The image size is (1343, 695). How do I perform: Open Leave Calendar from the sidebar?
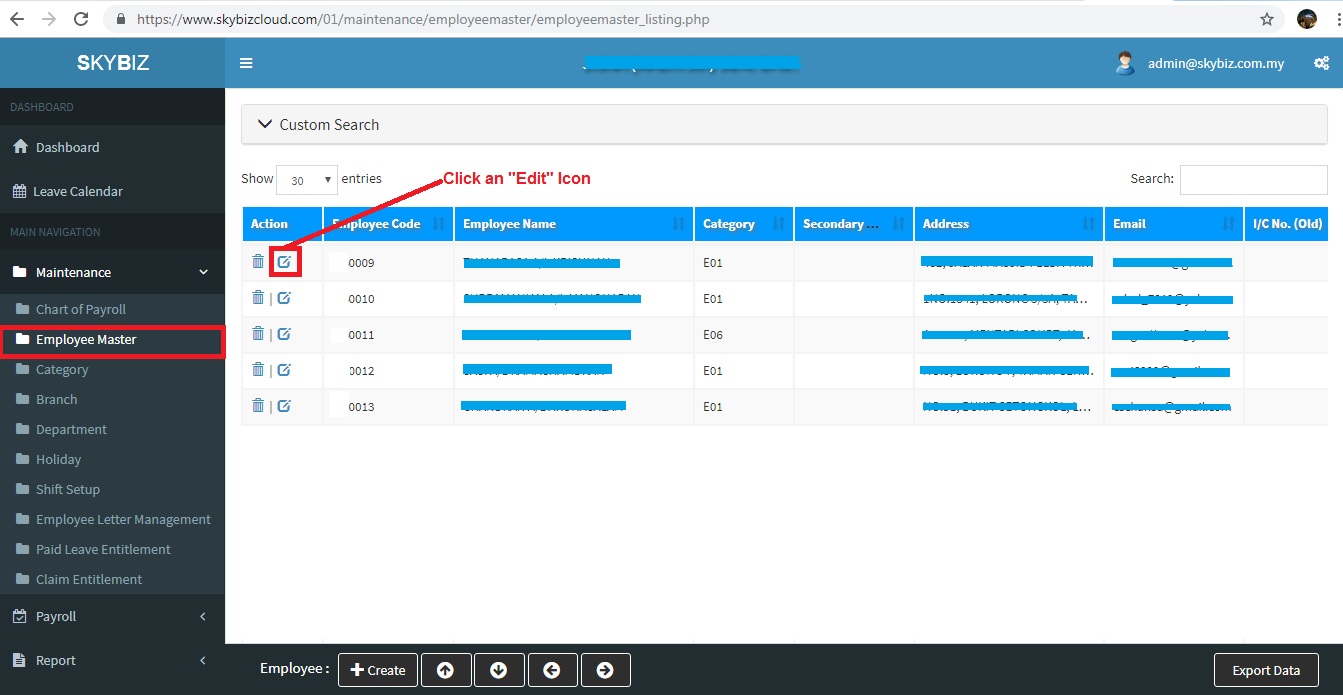tap(78, 191)
